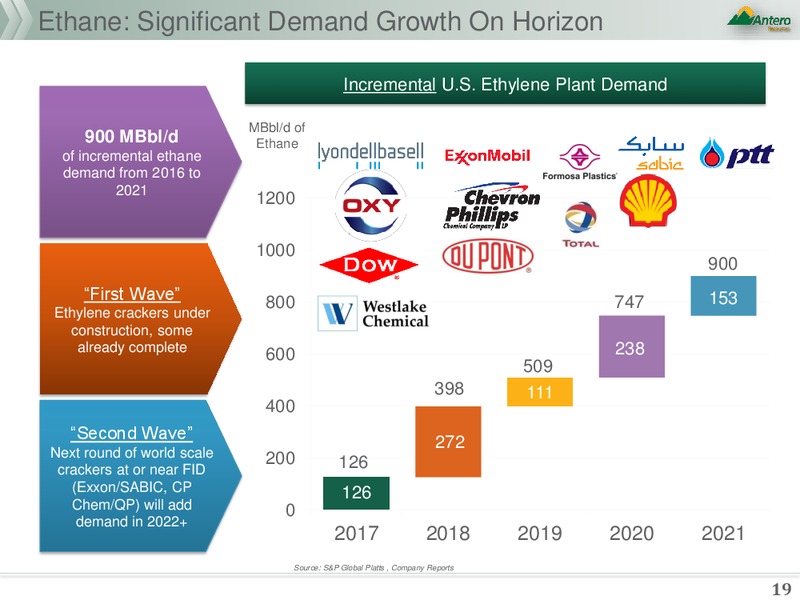The width and height of the screenshot is (800, 600).
Task: Click the cumulative total 900 above 2021
Action: [x=722, y=264]
